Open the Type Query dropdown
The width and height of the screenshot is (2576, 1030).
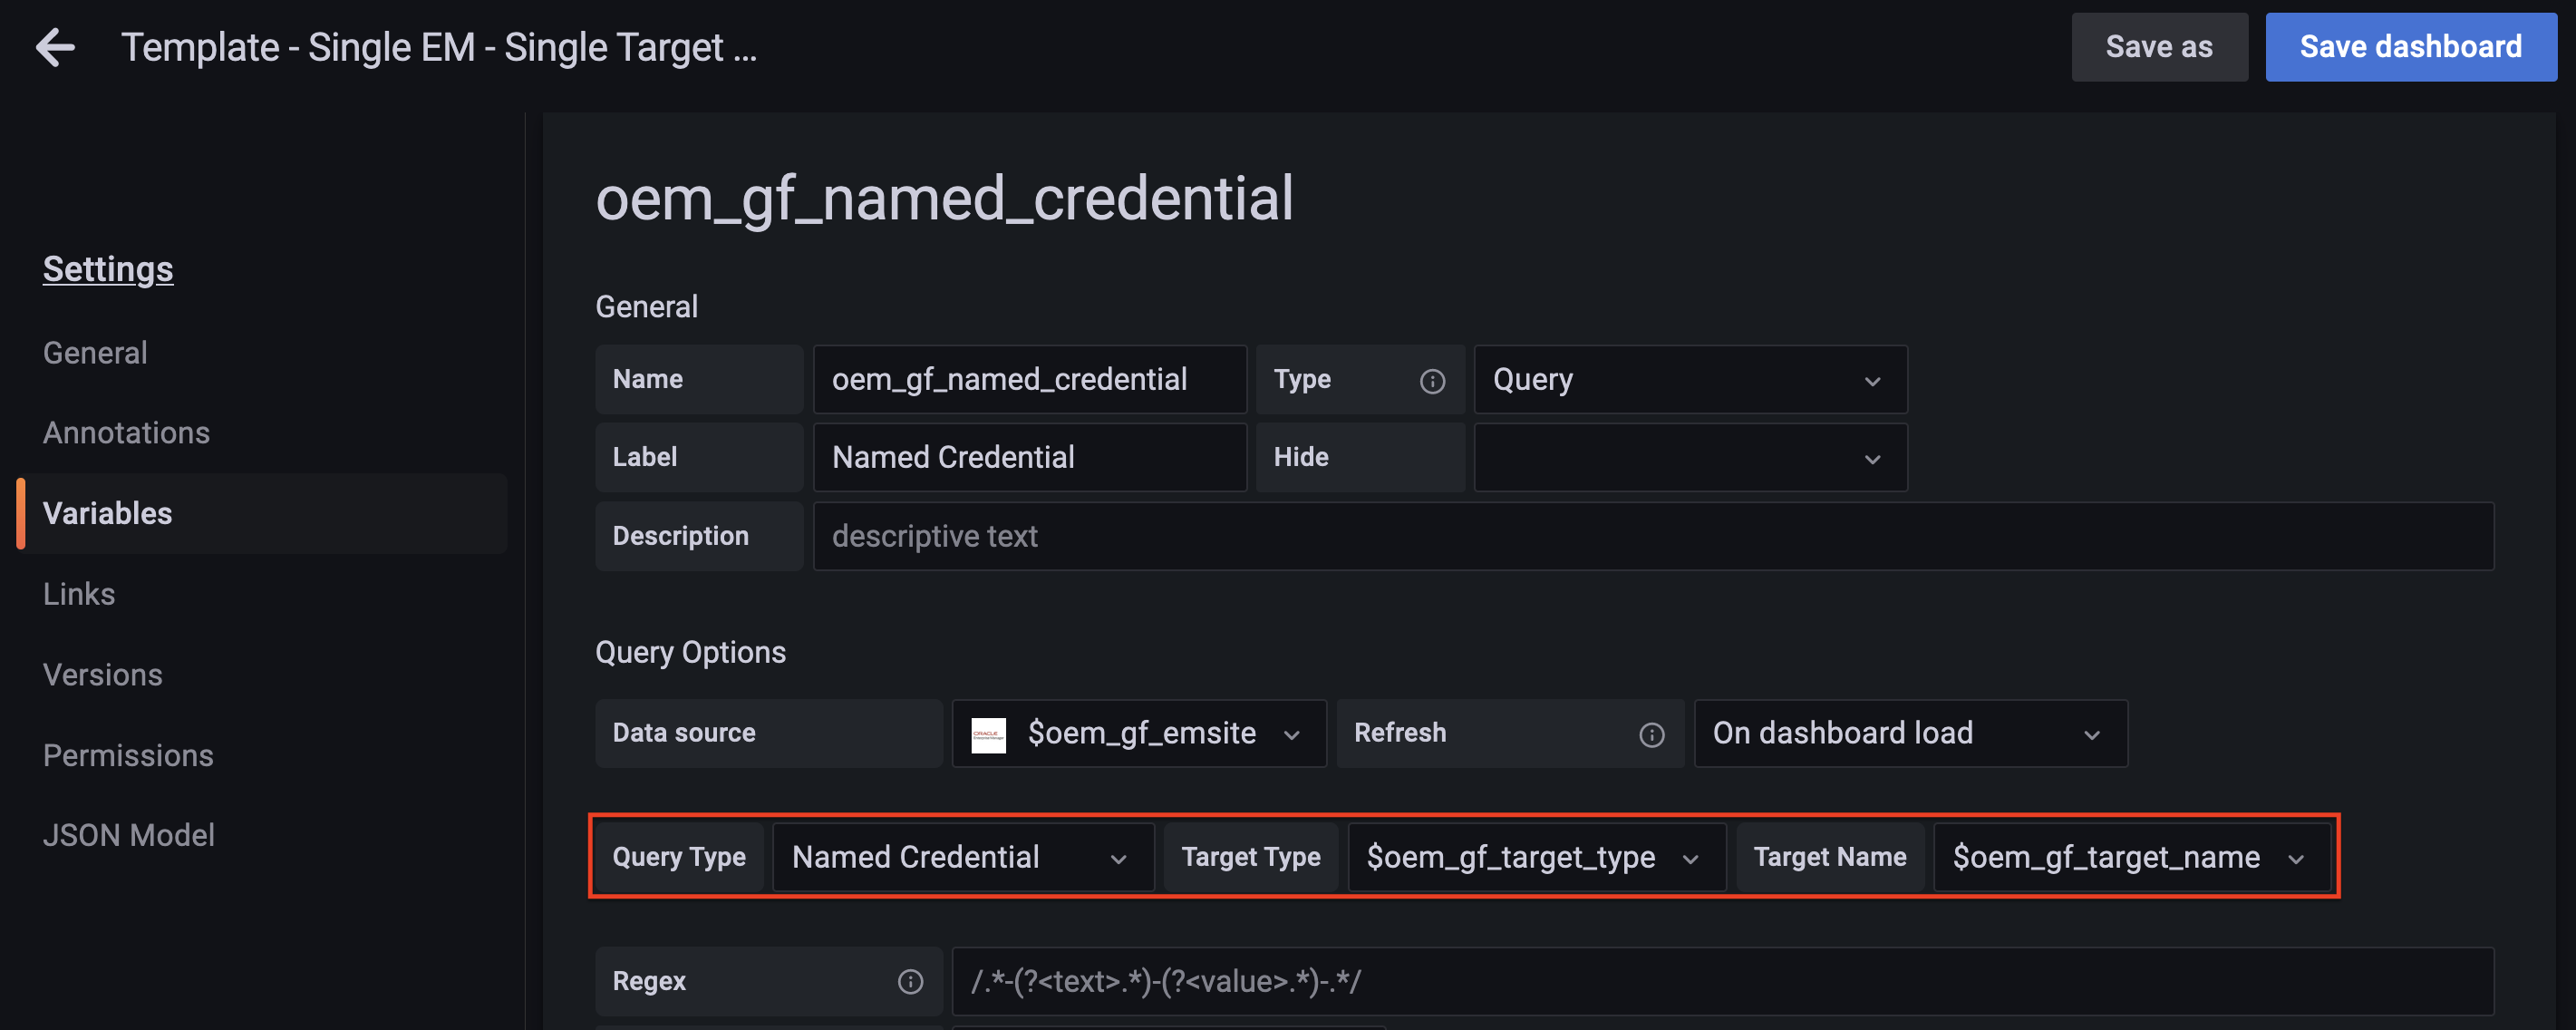(1689, 380)
